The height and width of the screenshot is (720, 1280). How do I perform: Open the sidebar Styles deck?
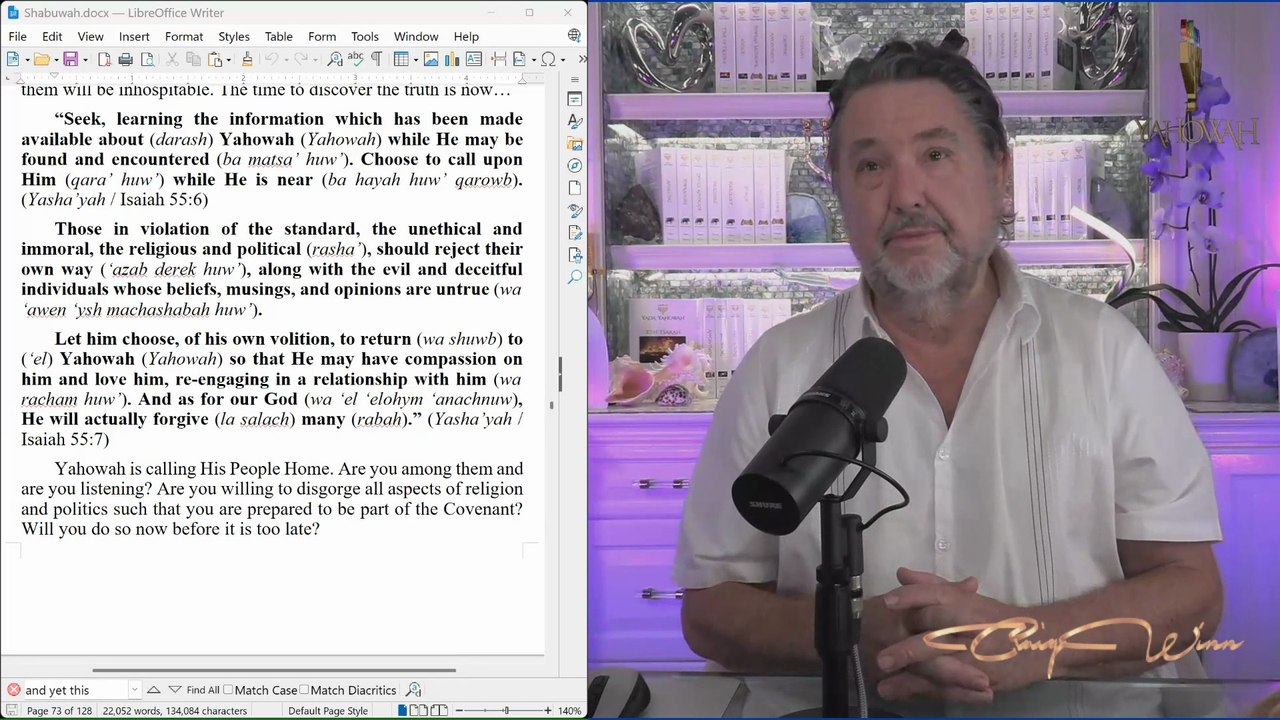575,121
